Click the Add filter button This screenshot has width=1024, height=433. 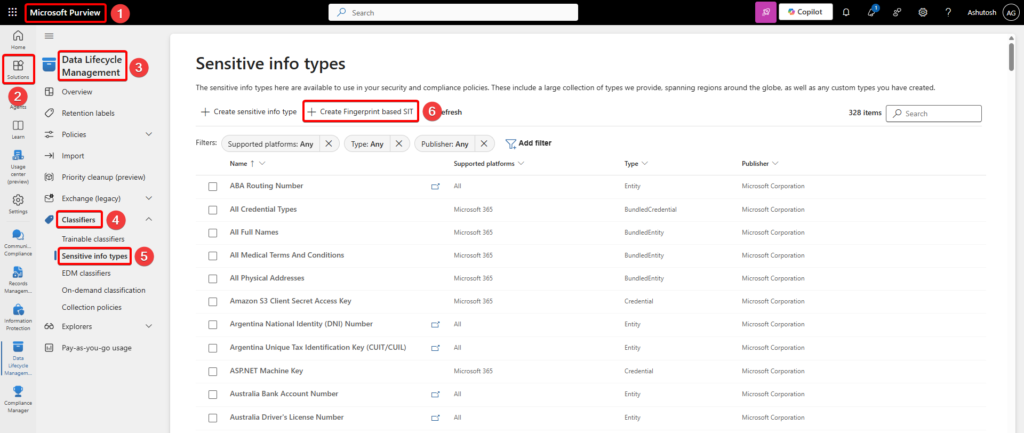coord(528,143)
